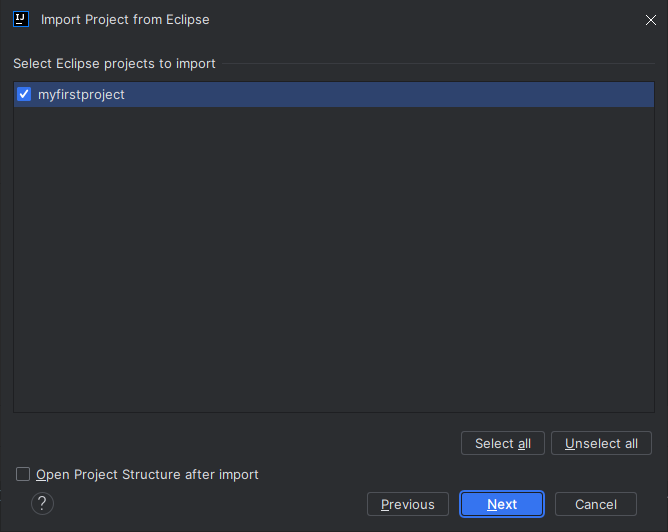This screenshot has width=668, height=532.
Task: Enable Open Project Structure after import
Action: 23,474
